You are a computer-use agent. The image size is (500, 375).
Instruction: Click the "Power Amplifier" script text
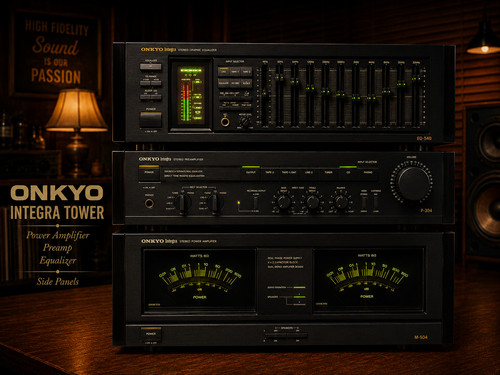pyautogui.click(x=58, y=235)
